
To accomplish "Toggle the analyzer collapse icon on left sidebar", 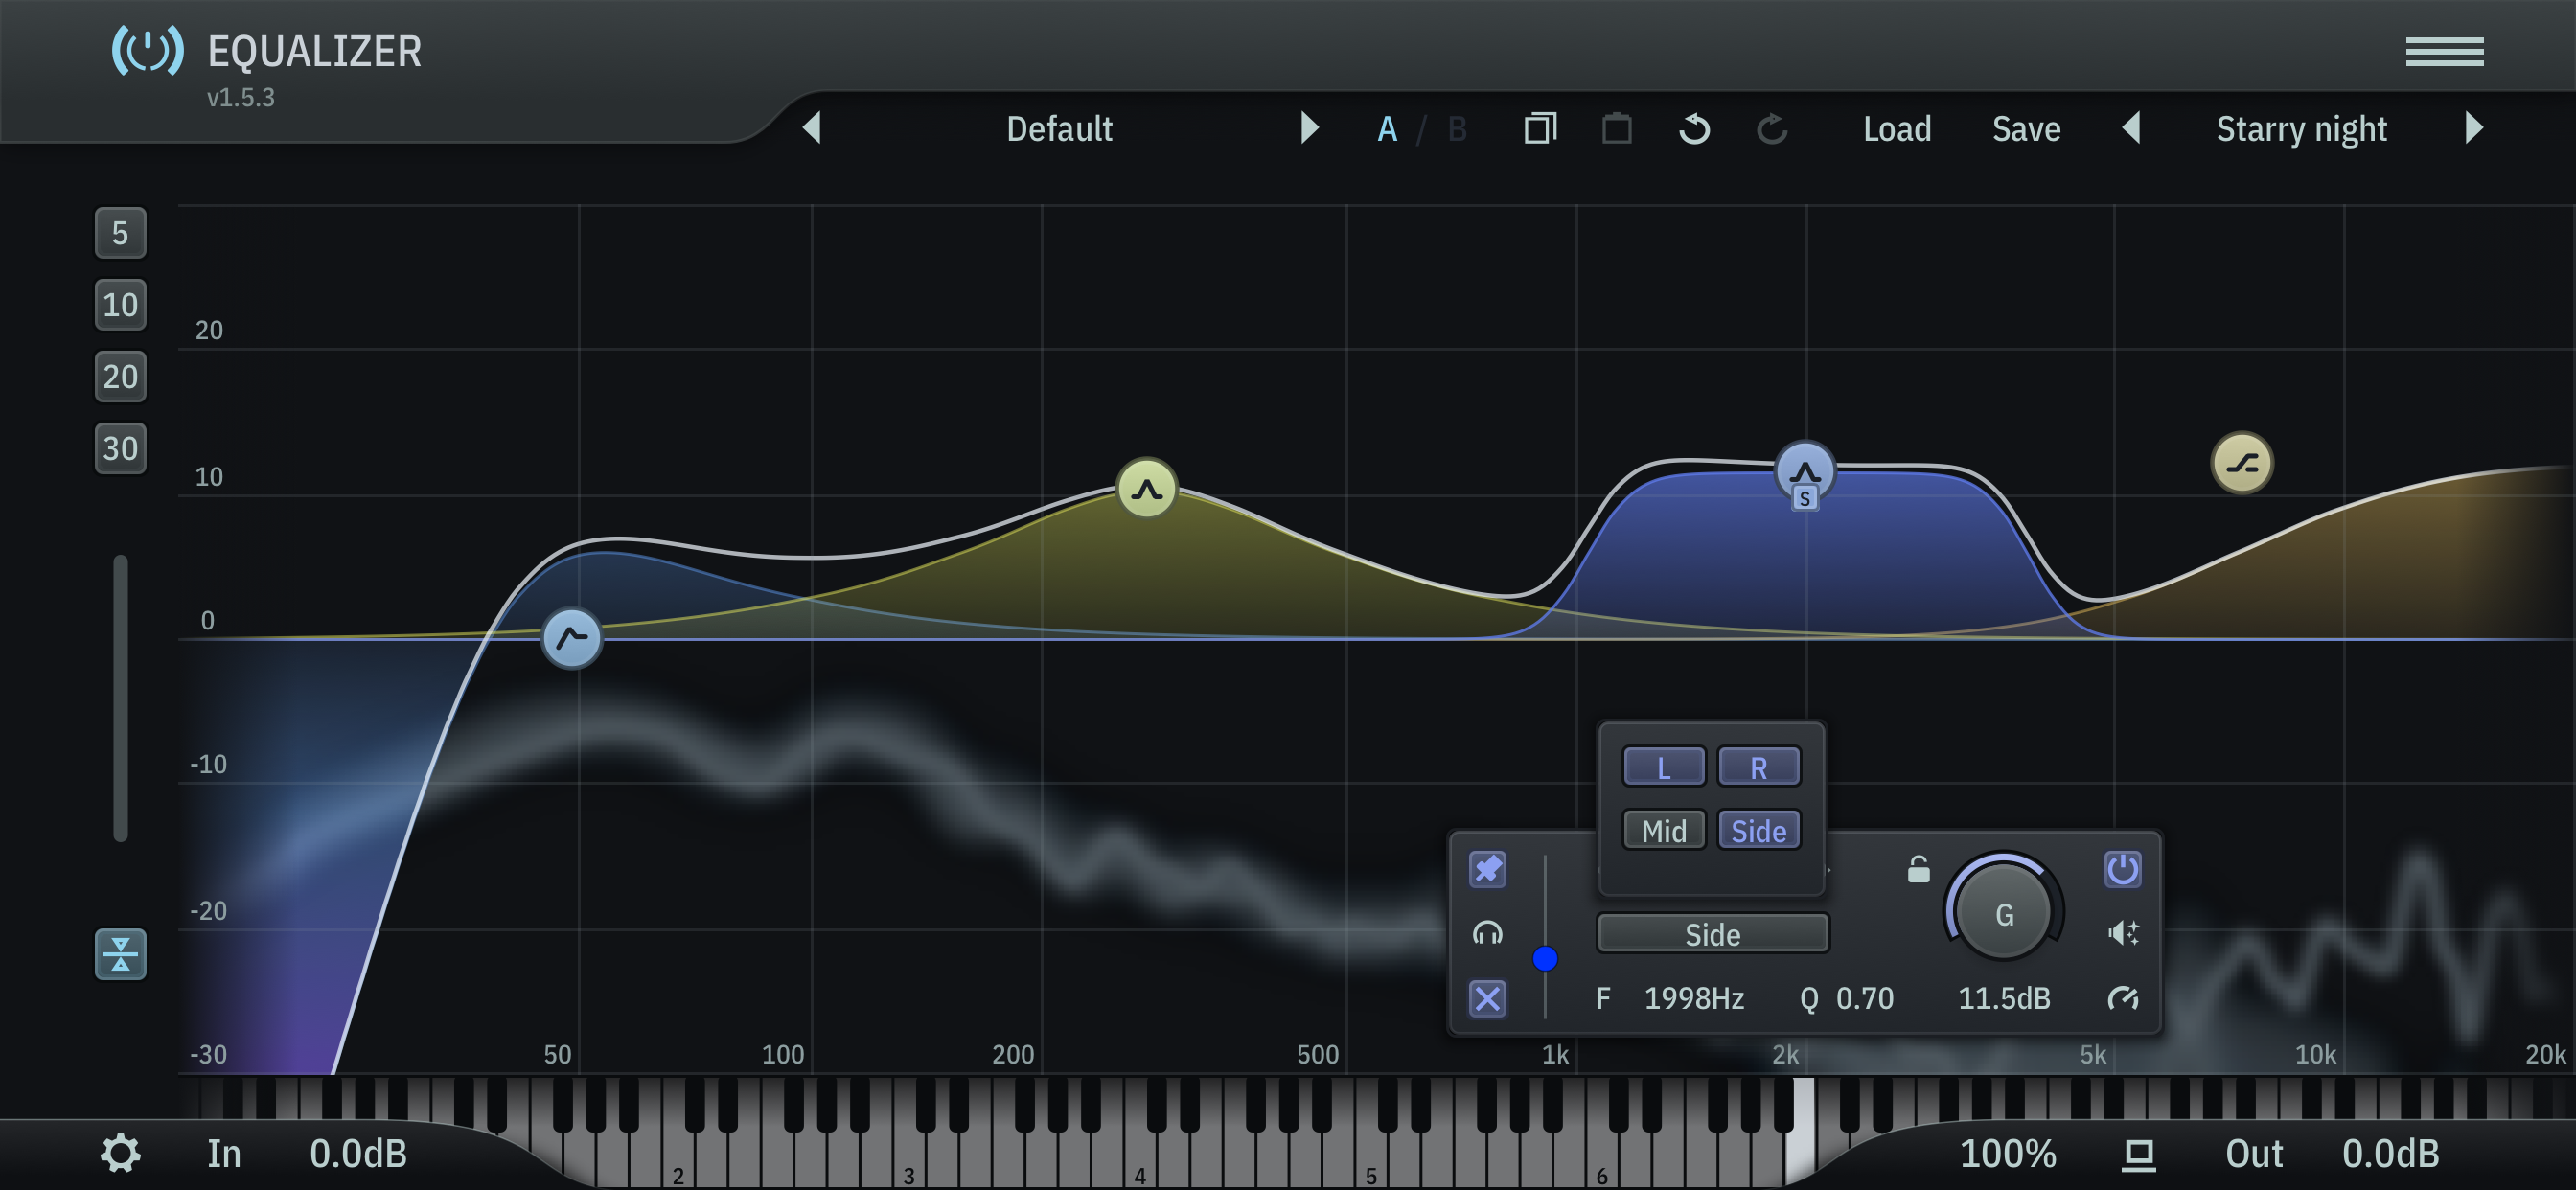I will 120,954.
